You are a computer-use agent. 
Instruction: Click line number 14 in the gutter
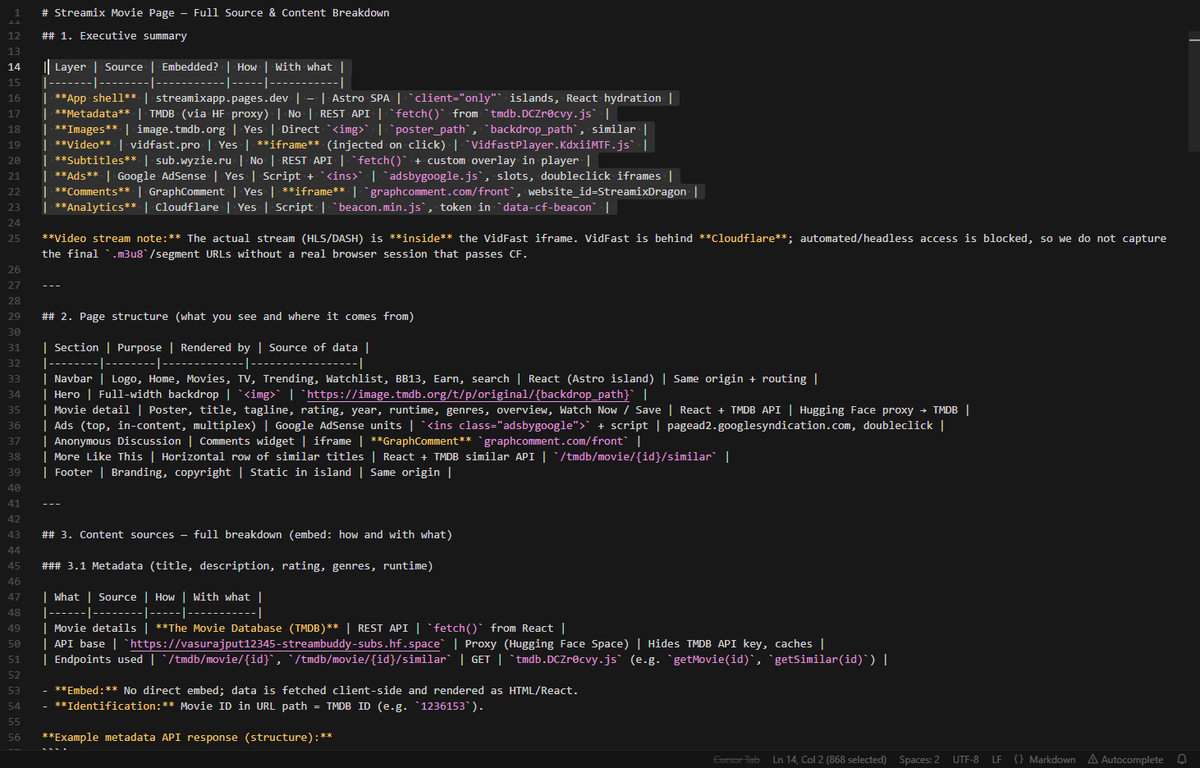coord(15,67)
